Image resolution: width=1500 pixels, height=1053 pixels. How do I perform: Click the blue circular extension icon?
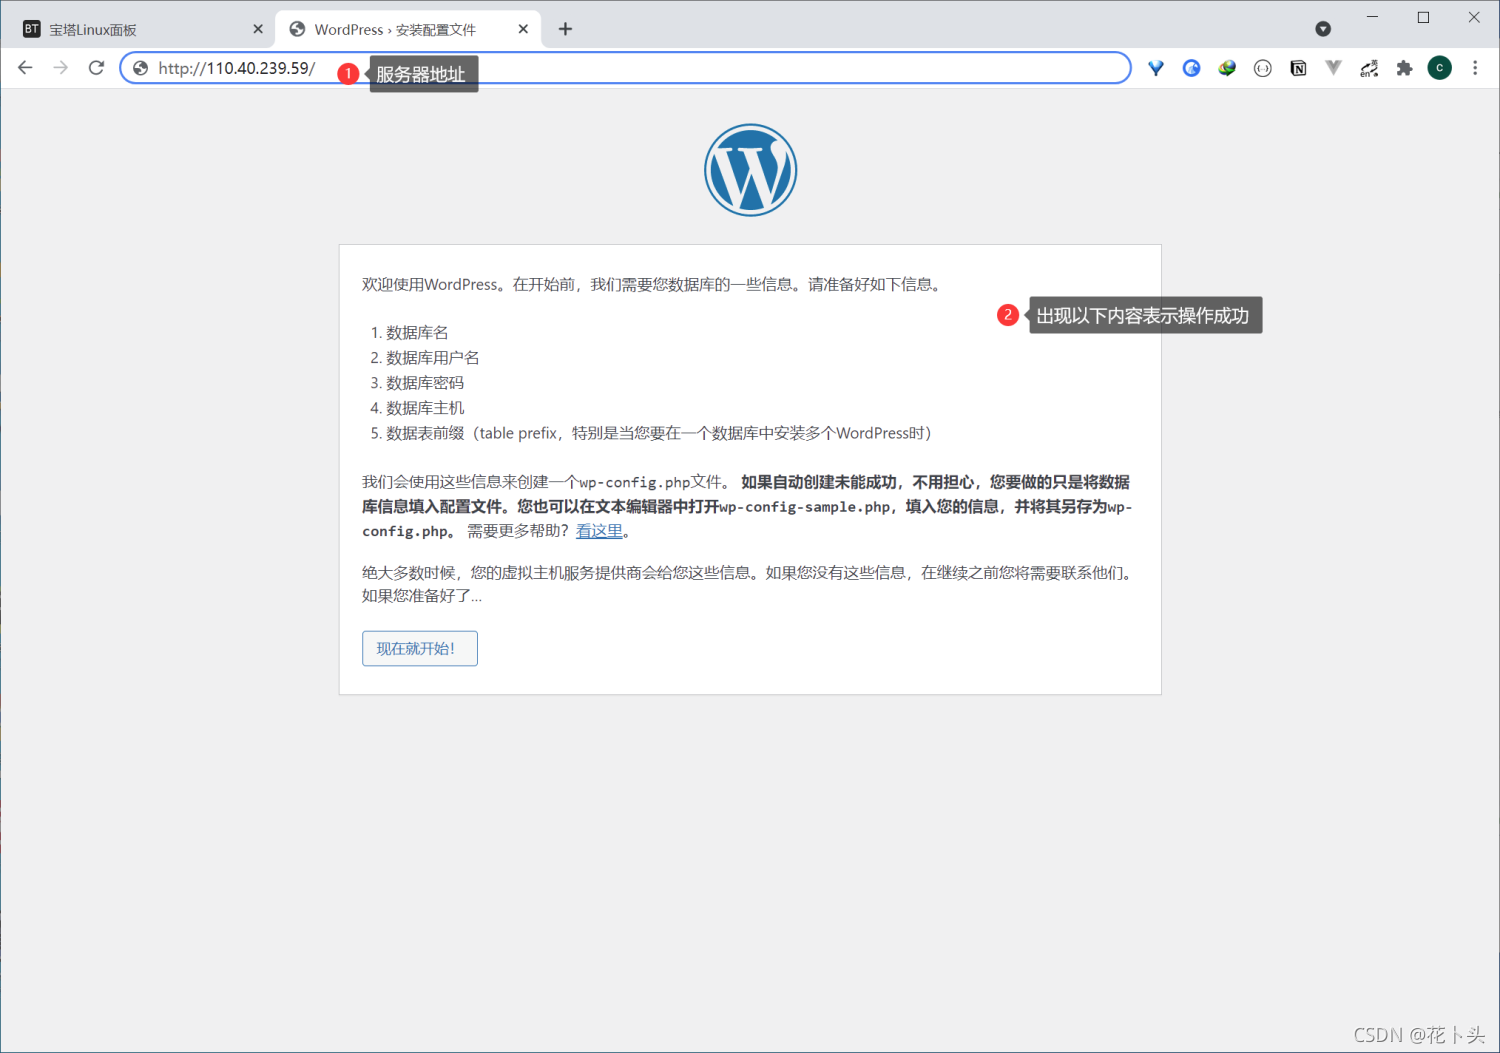click(1191, 68)
